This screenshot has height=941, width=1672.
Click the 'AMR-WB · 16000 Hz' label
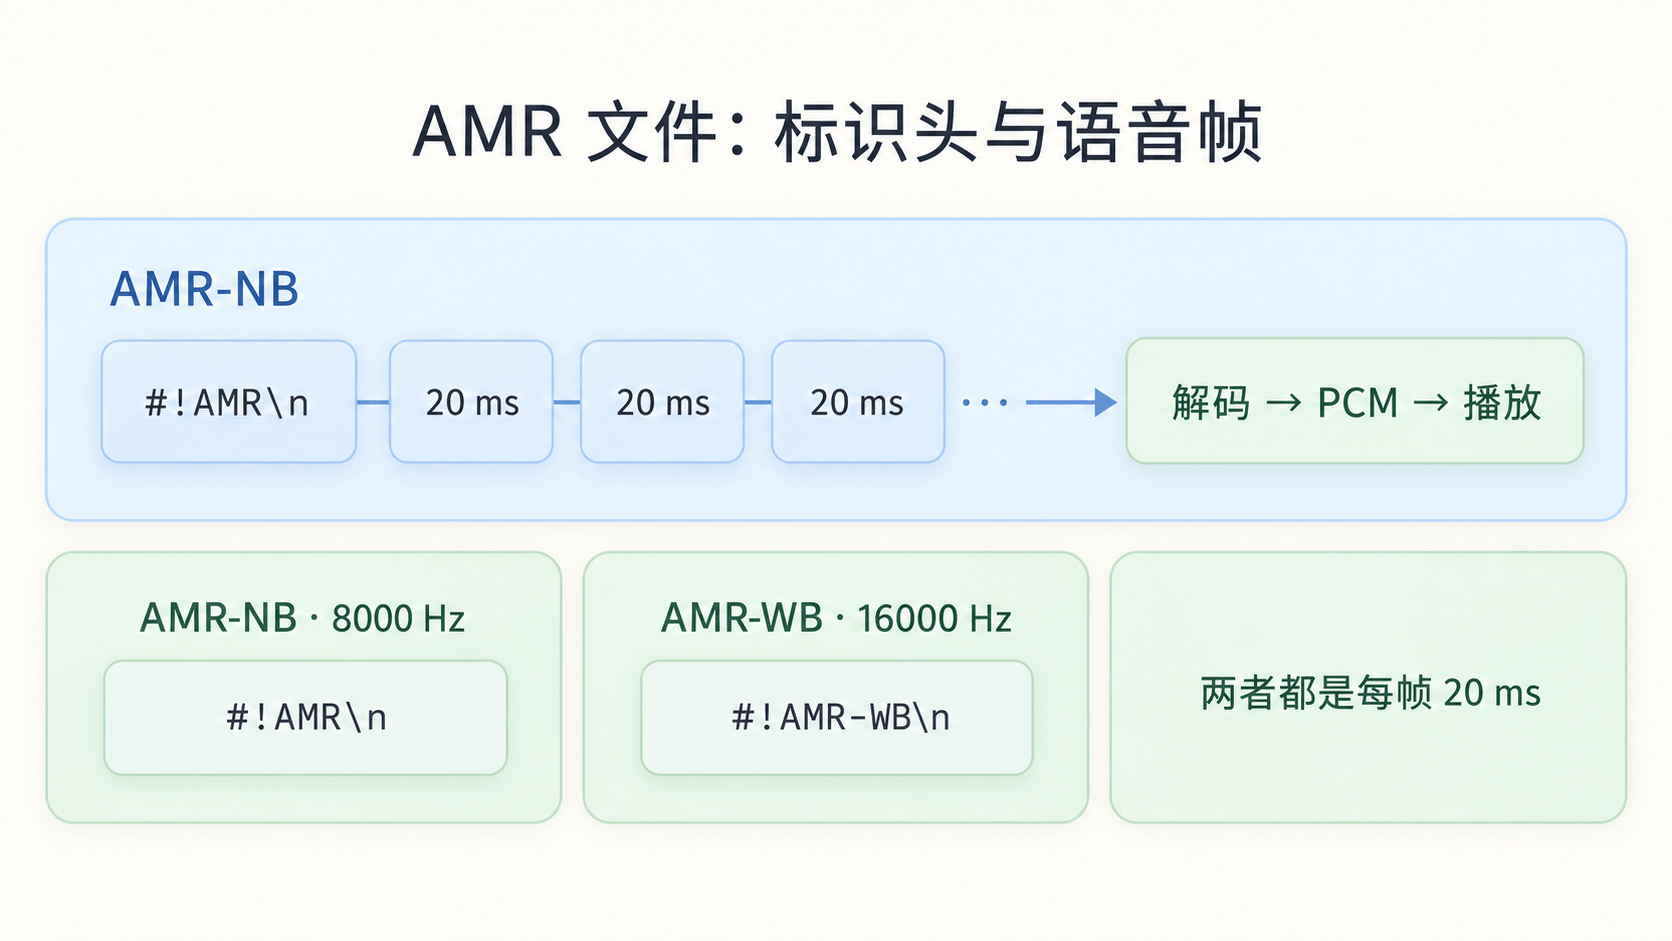836,618
